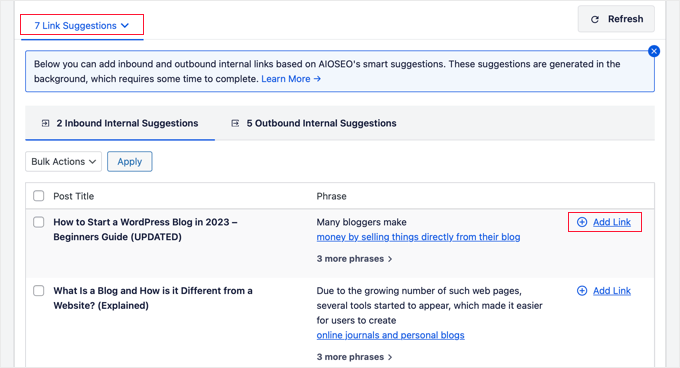The width and height of the screenshot is (680, 368).
Task: Open 'money by selling things directly from their blog' link
Action: click(418, 237)
